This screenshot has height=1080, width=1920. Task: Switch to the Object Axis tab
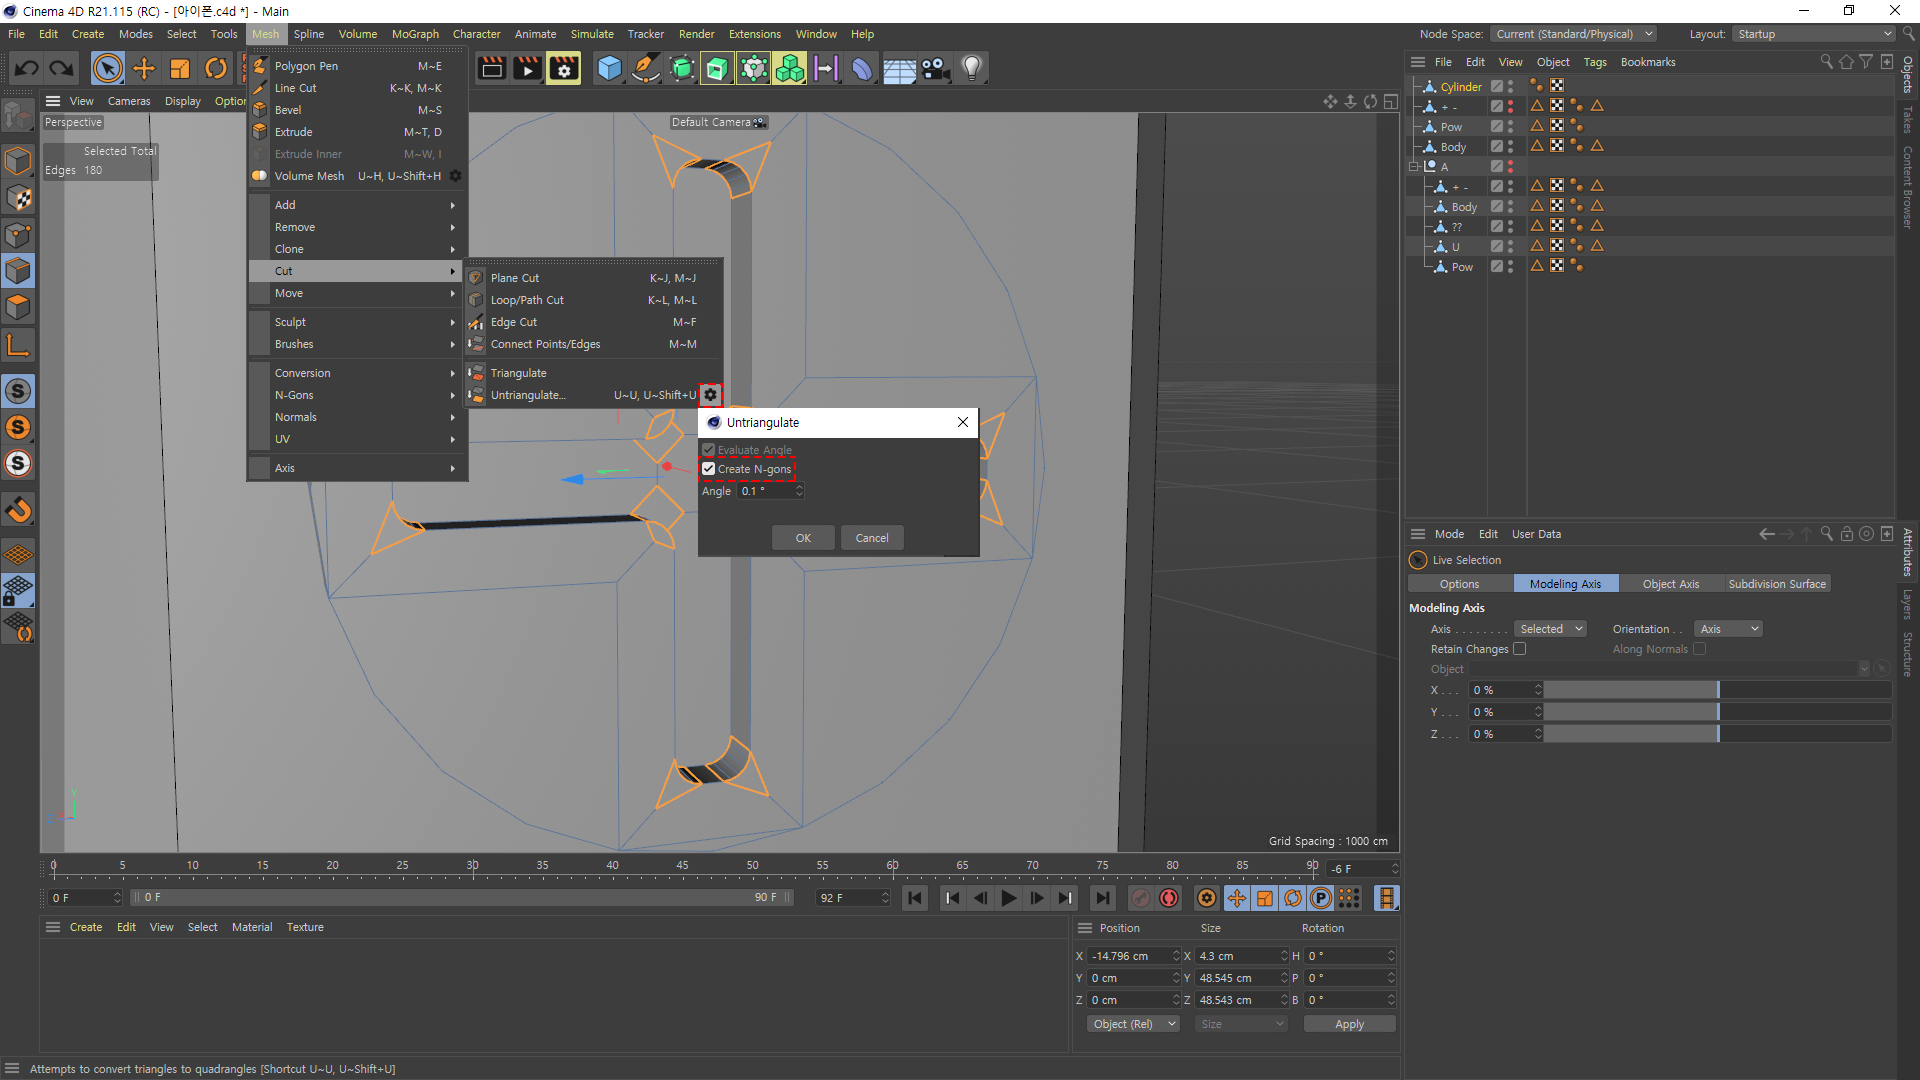tap(1670, 584)
